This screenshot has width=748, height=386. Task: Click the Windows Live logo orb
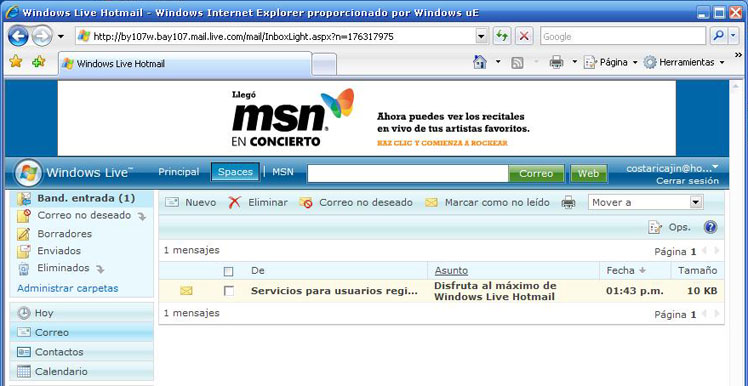(x=28, y=173)
